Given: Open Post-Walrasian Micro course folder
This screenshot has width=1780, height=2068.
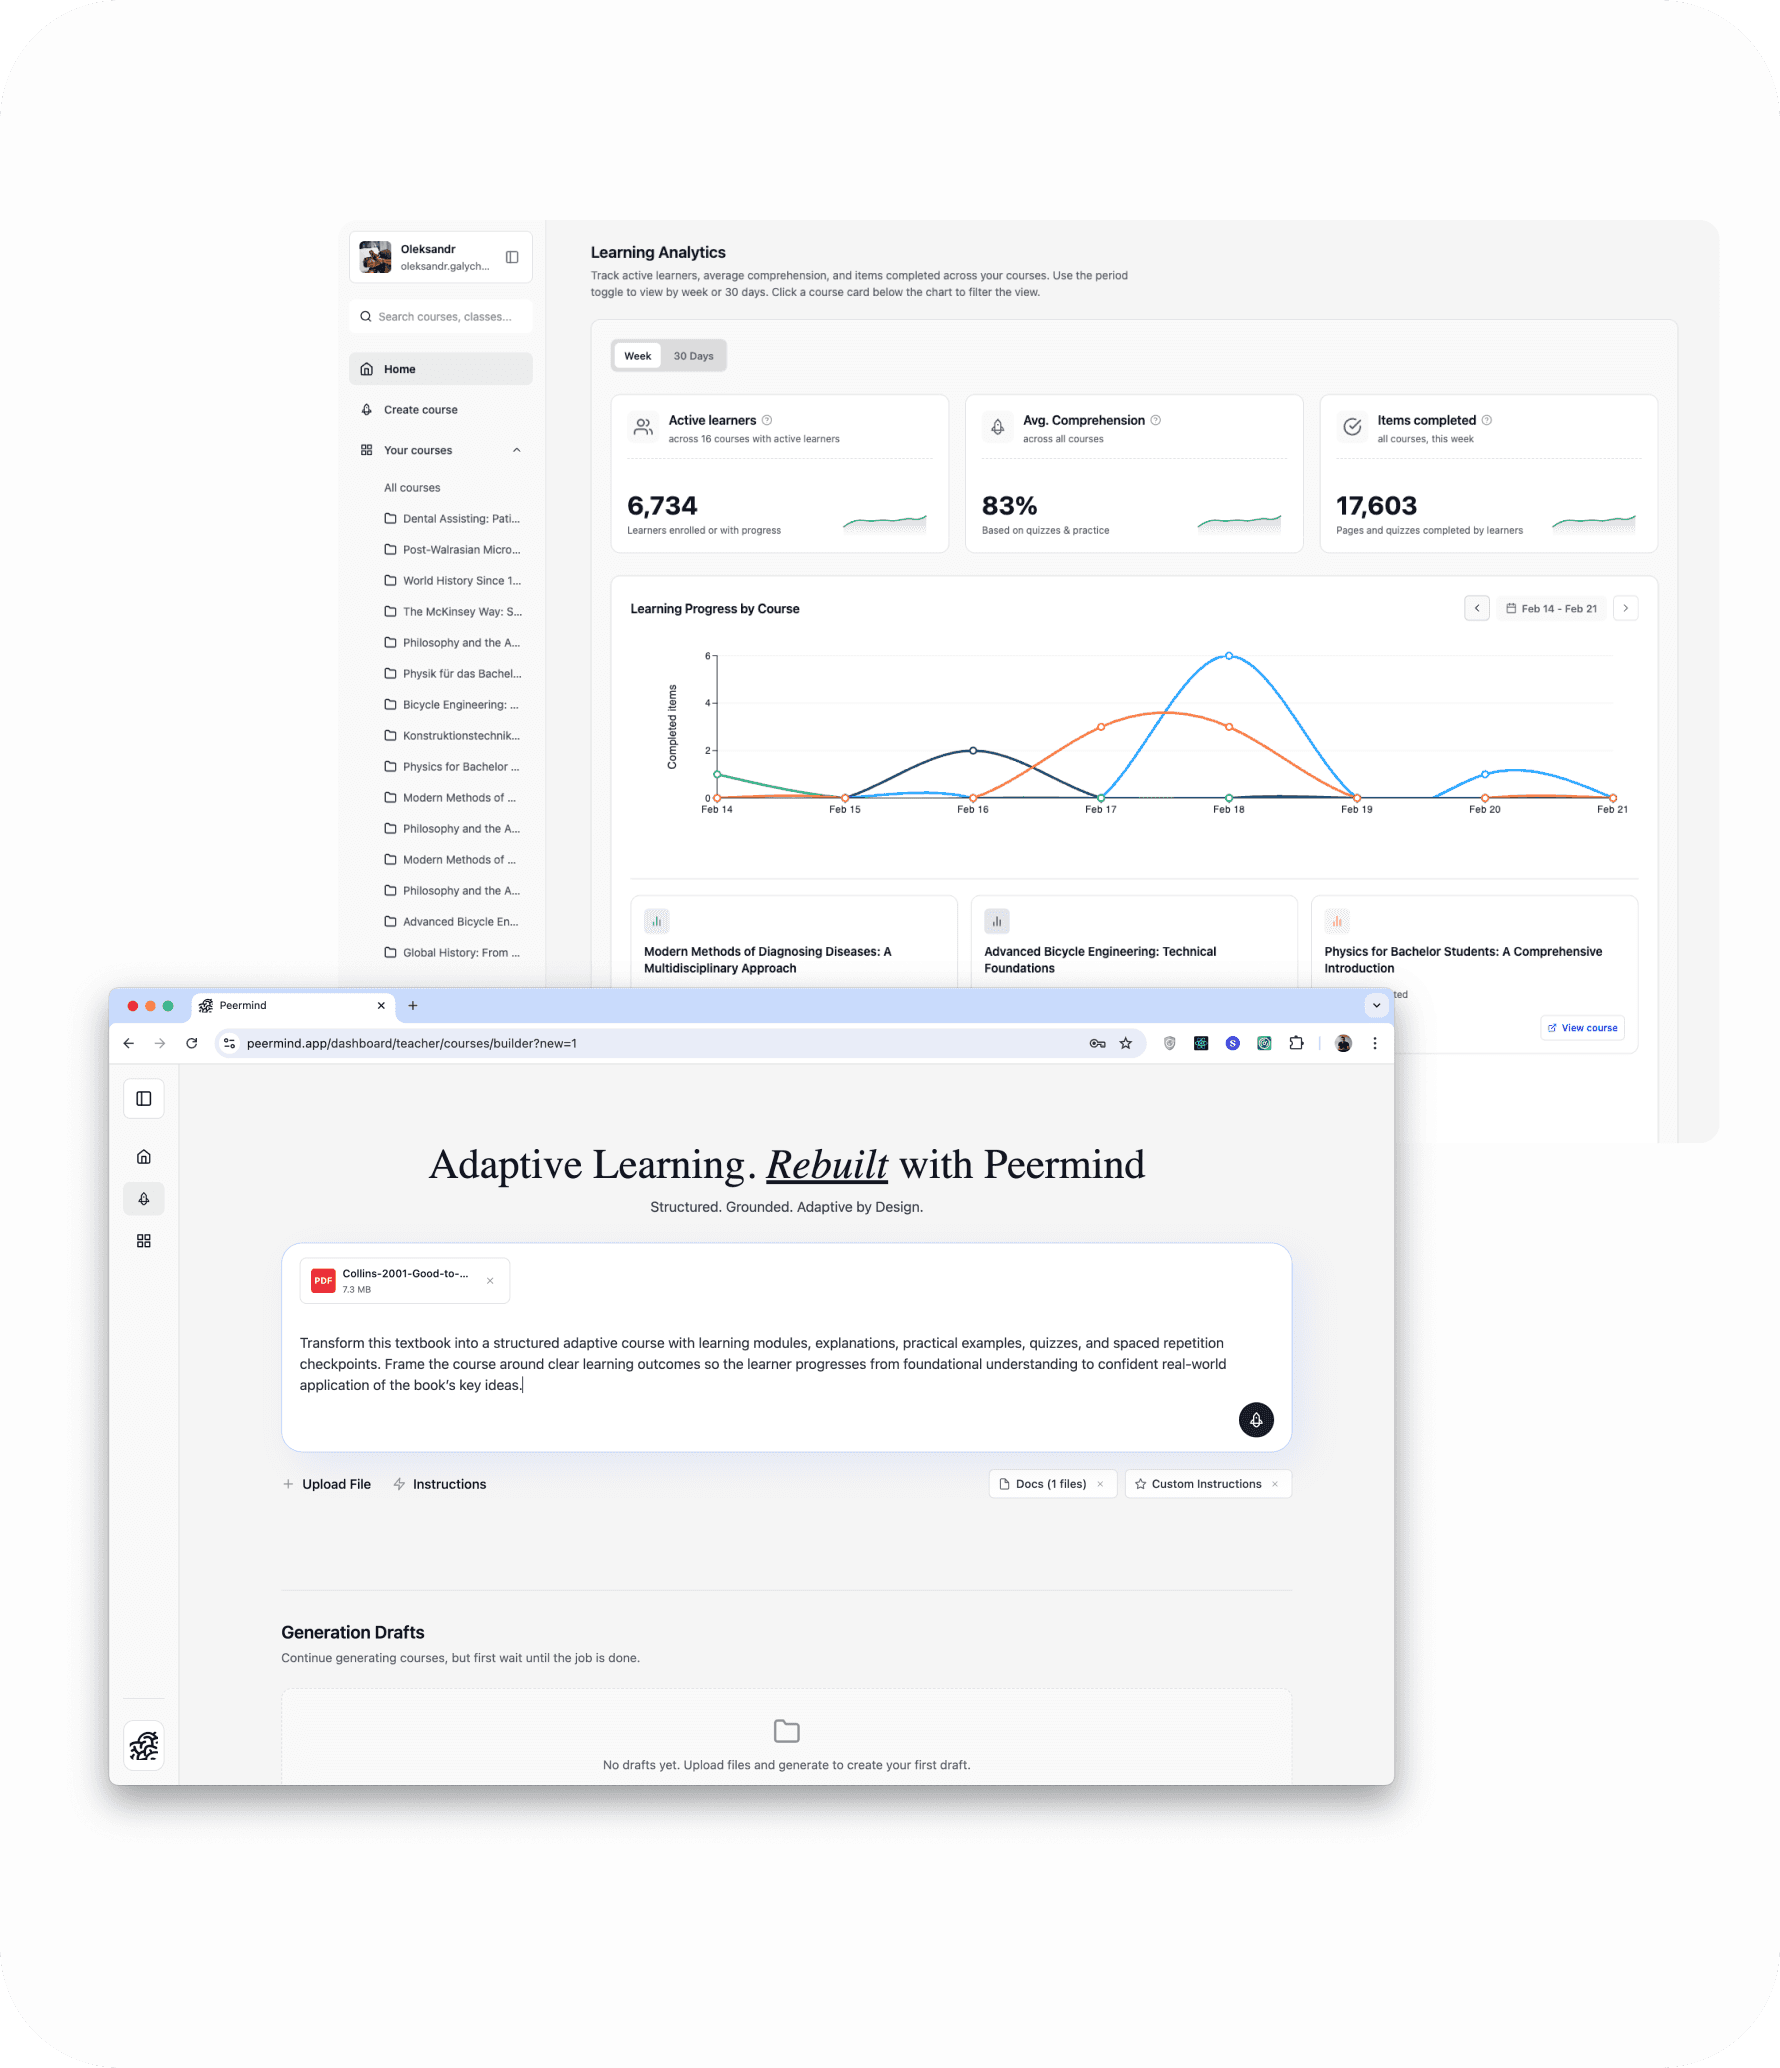Looking at the screenshot, I should (453, 550).
